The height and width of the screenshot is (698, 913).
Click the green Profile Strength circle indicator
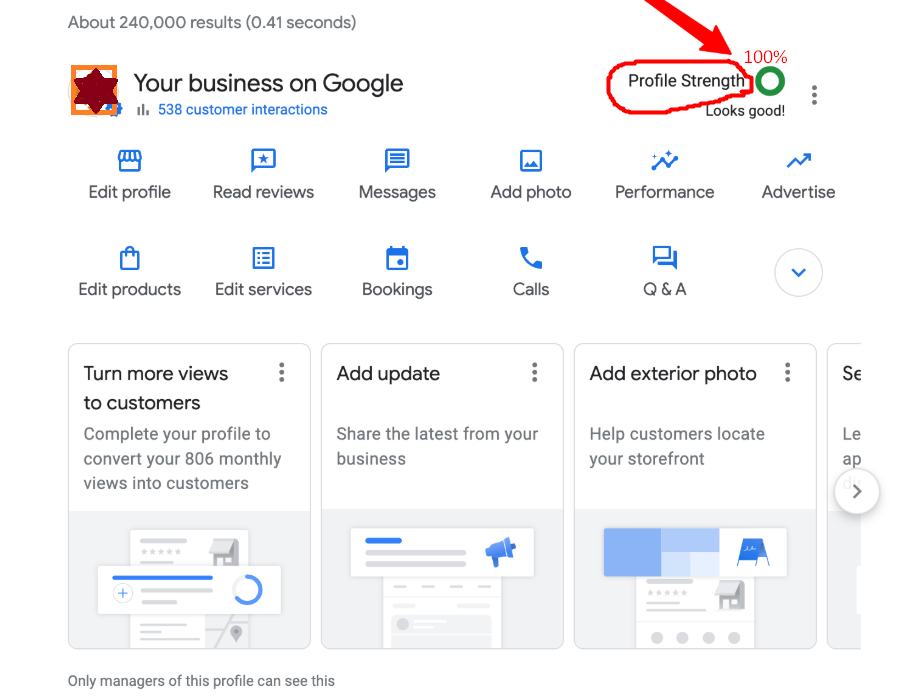tap(770, 81)
